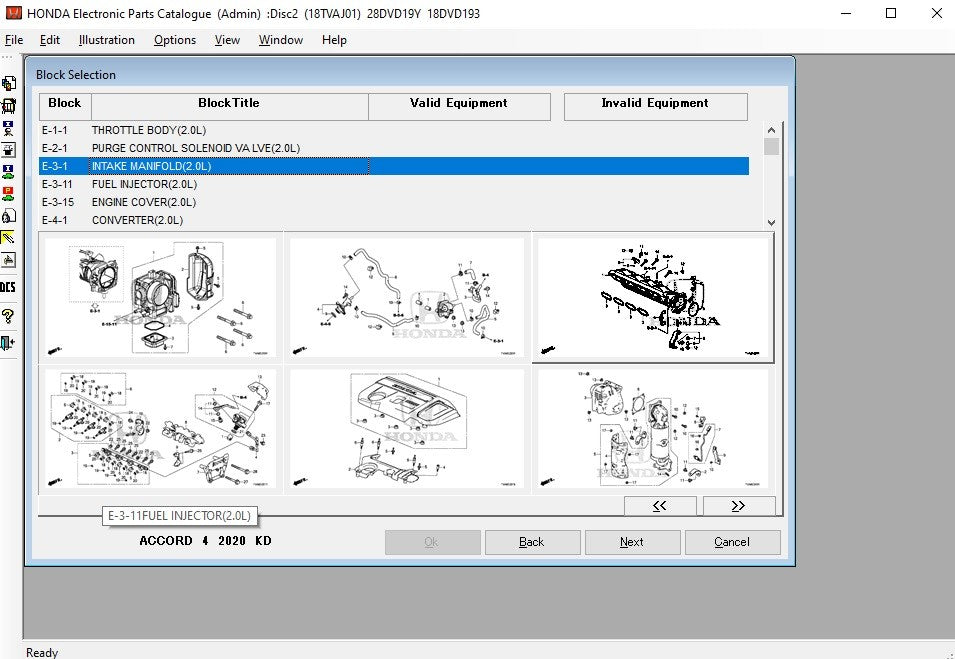
Task: Open help via yellow question mark icon
Action: pyautogui.click(x=8, y=316)
